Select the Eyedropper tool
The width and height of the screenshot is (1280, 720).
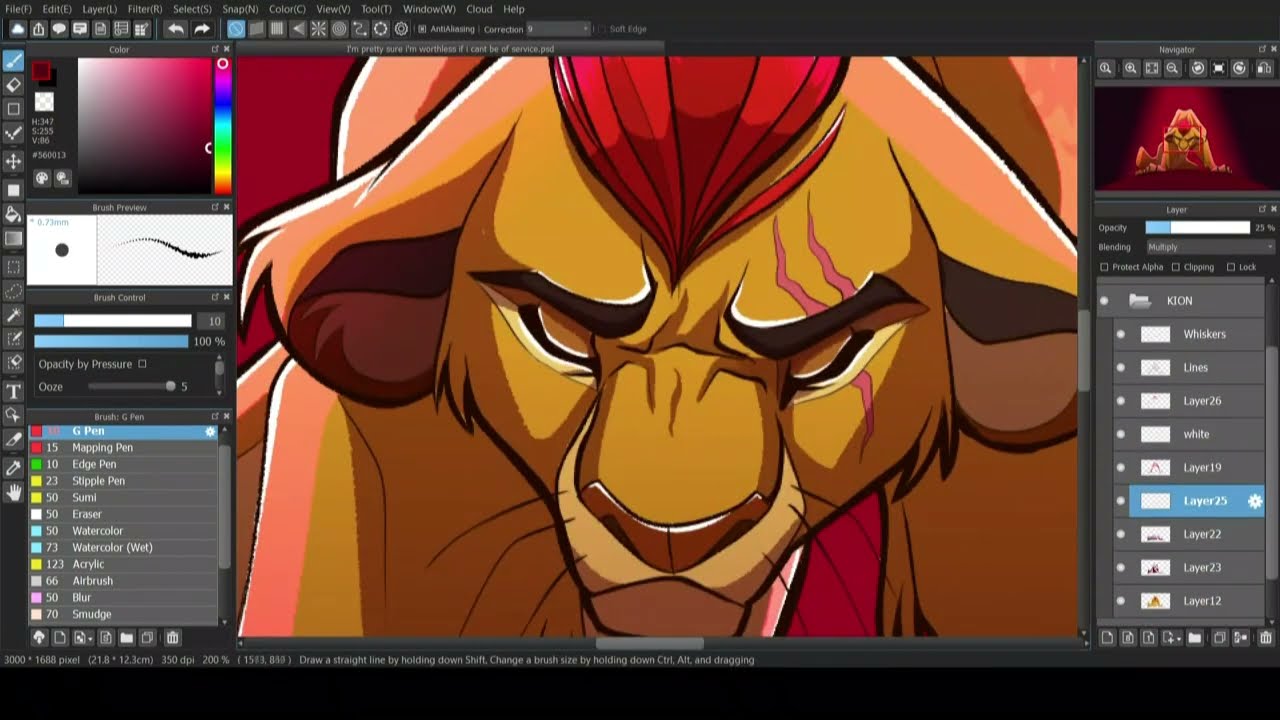13,466
